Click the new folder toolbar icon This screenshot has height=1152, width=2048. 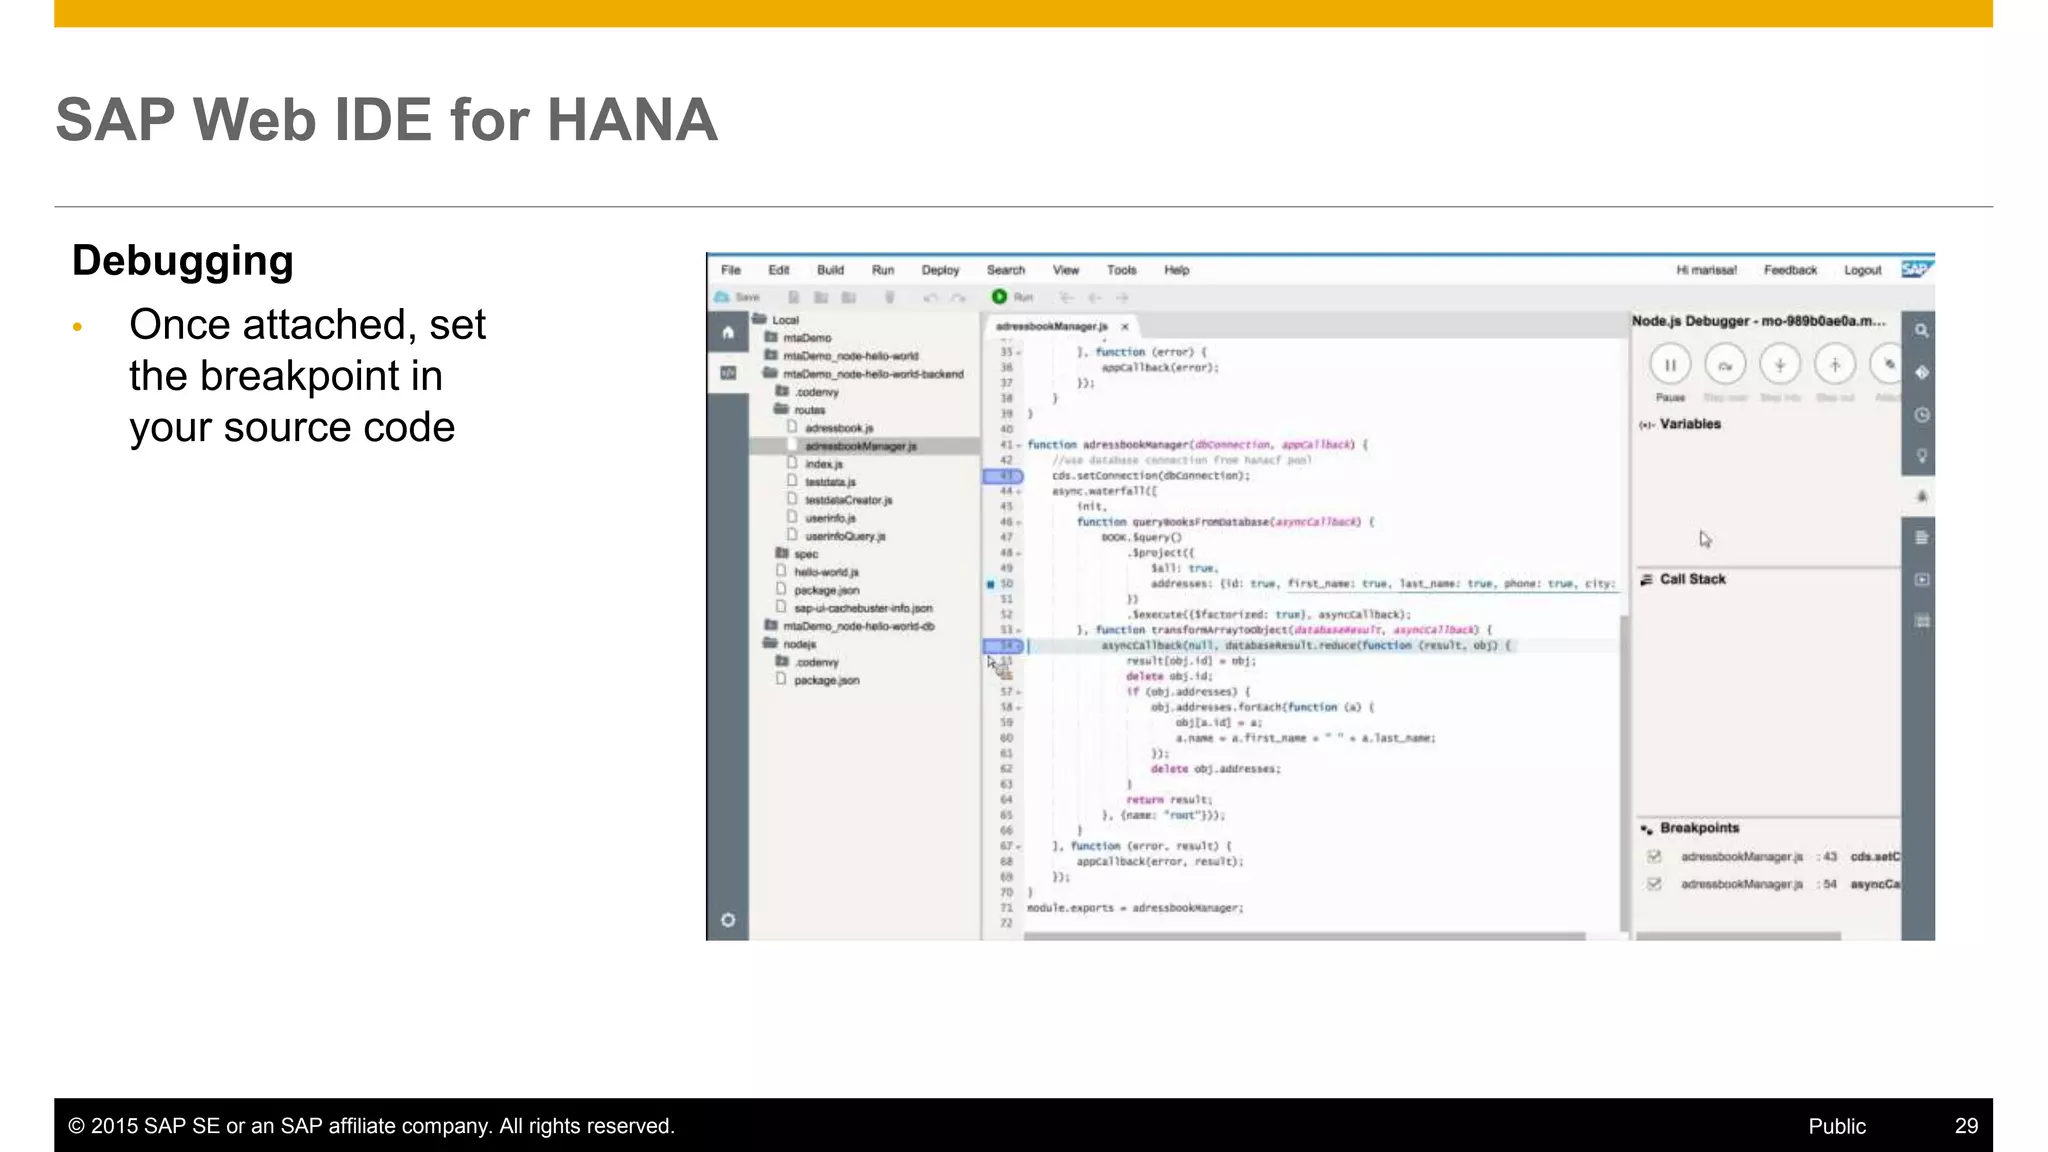pos(821,297)
